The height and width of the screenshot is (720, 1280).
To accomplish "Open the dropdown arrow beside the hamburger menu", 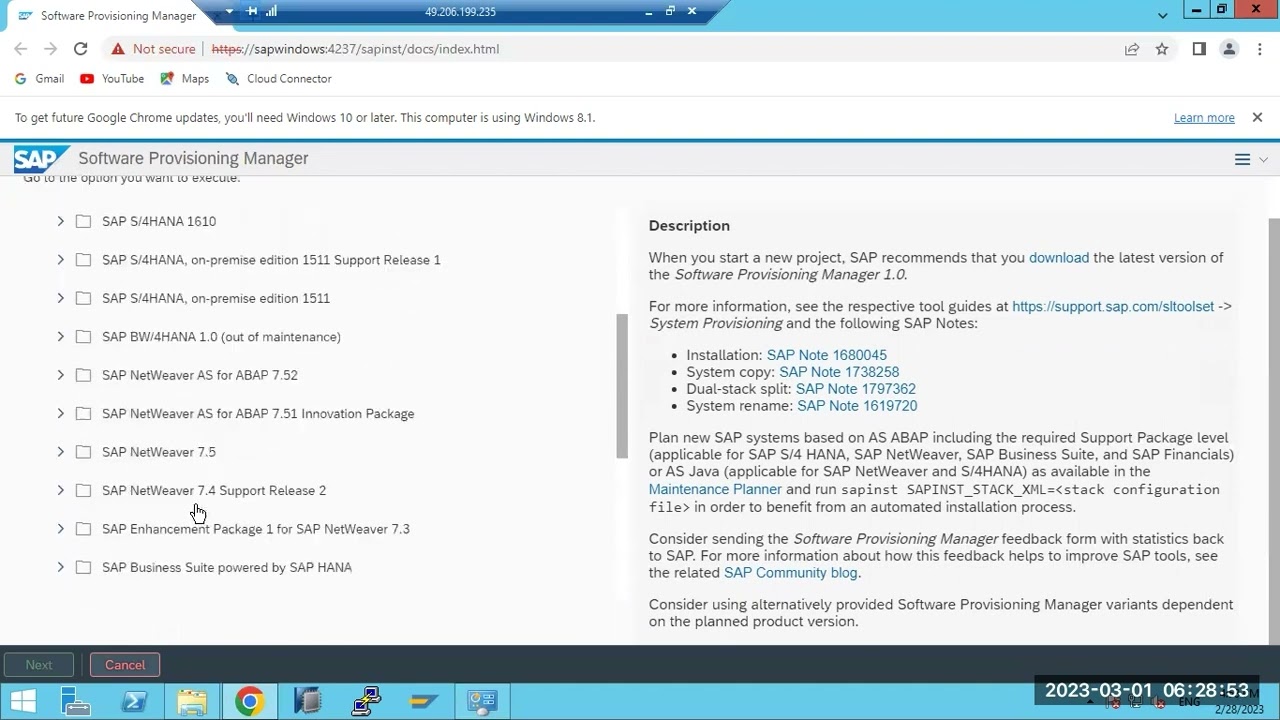I will (1263, 160).
